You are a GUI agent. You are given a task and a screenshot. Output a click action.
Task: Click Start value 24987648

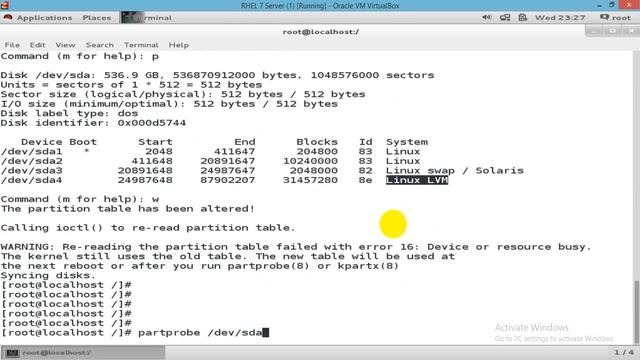tap(145, 180)
